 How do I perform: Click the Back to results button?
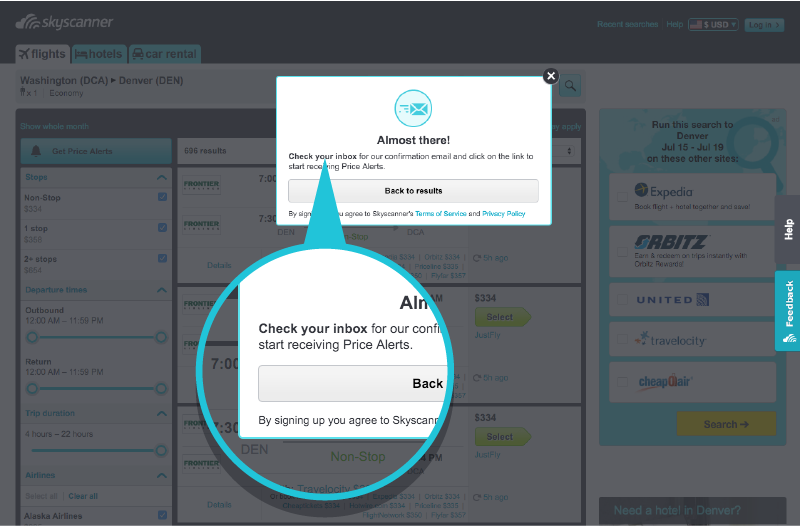click(413, 191)
